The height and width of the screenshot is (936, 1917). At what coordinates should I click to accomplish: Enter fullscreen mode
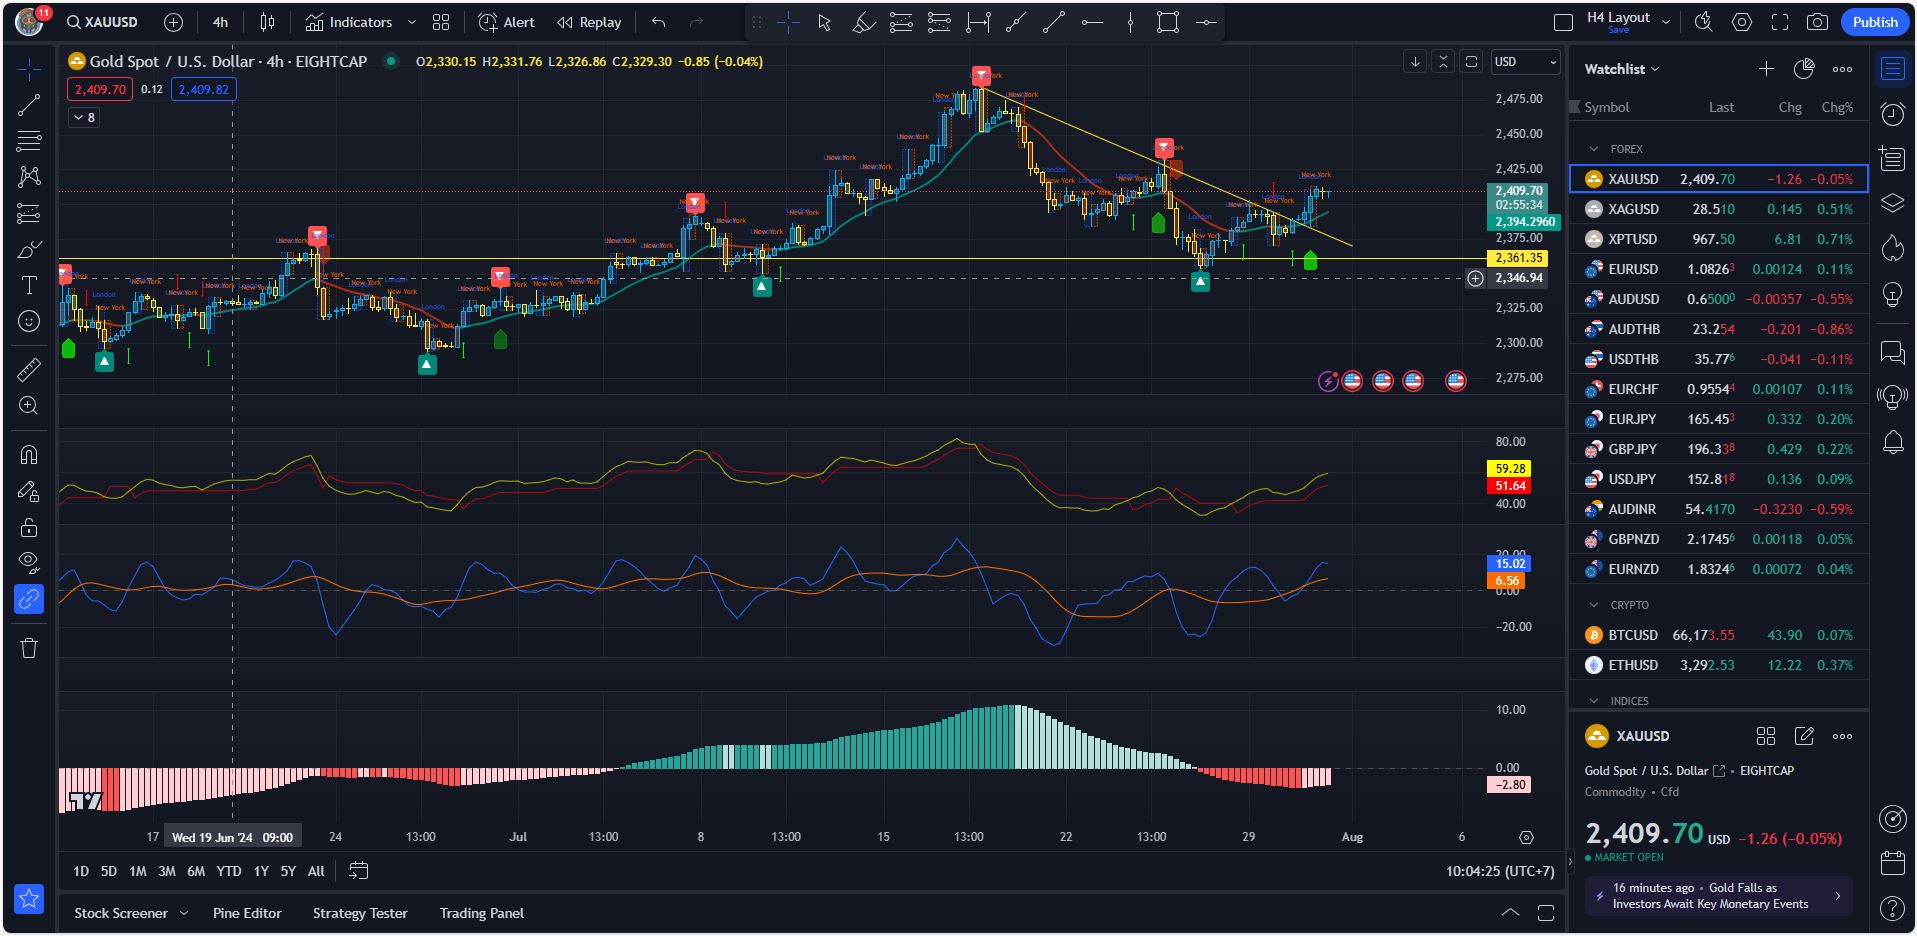coord(1780,22)
